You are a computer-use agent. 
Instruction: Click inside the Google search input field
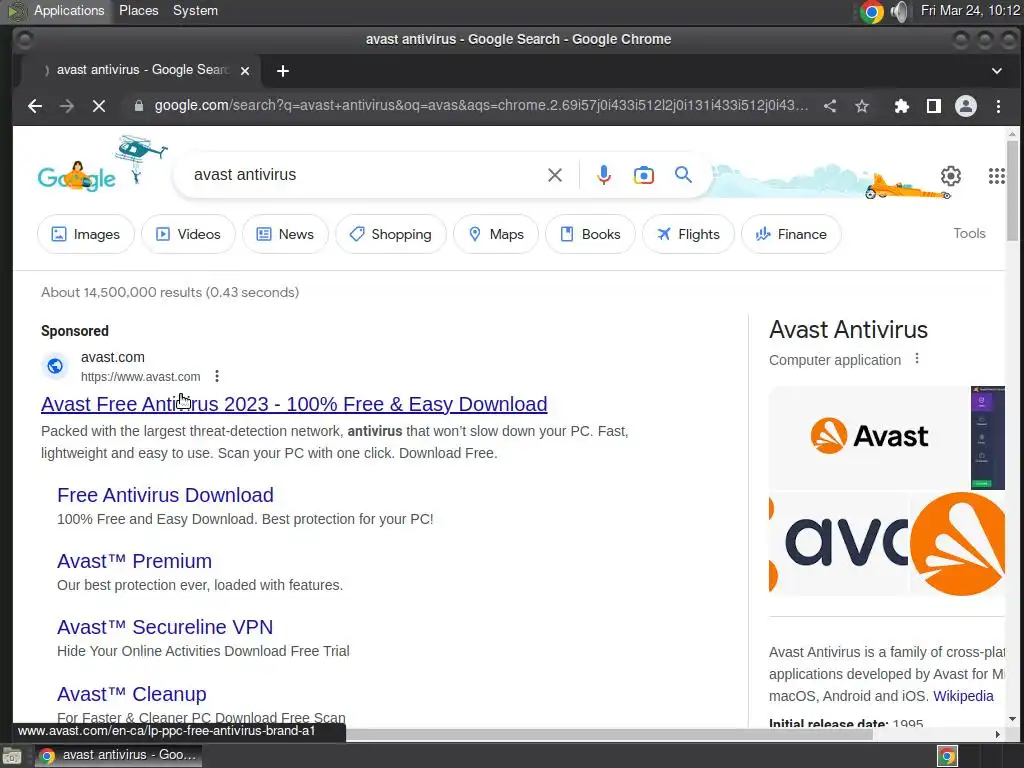point(366,175)
